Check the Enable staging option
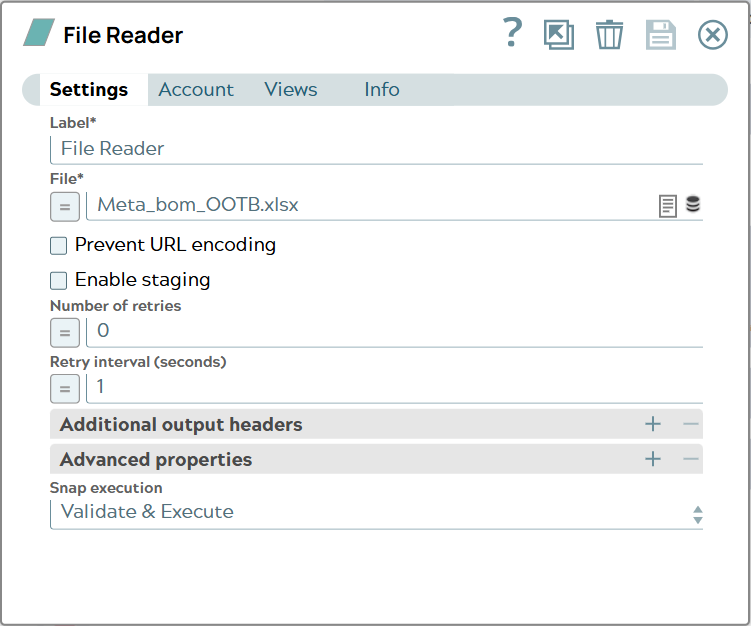The image size is (751, 626). tap(58, 281)
